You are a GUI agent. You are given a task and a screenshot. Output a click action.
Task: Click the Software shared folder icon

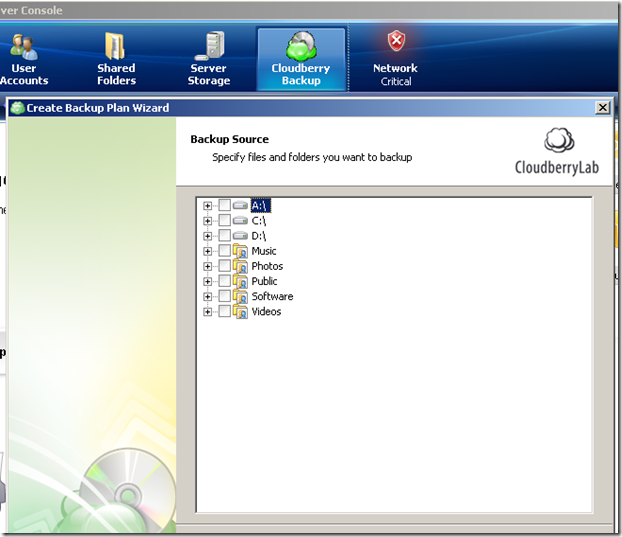point(240,296)
